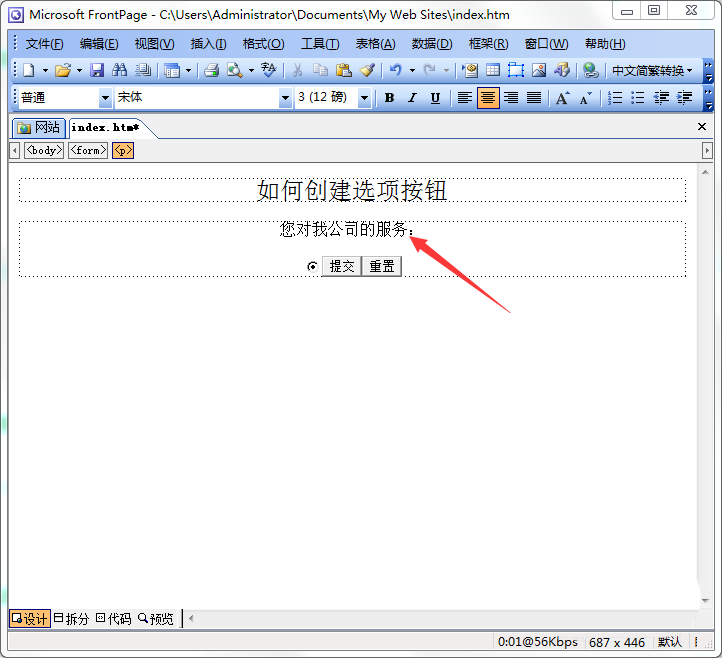Toggle Center alignment
722x658 pixels.
pos(488,98)
